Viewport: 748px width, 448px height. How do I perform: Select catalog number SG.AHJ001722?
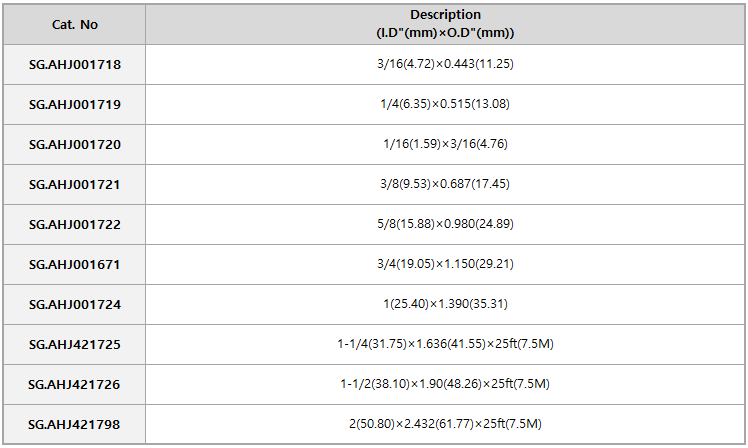coord(75,225)
